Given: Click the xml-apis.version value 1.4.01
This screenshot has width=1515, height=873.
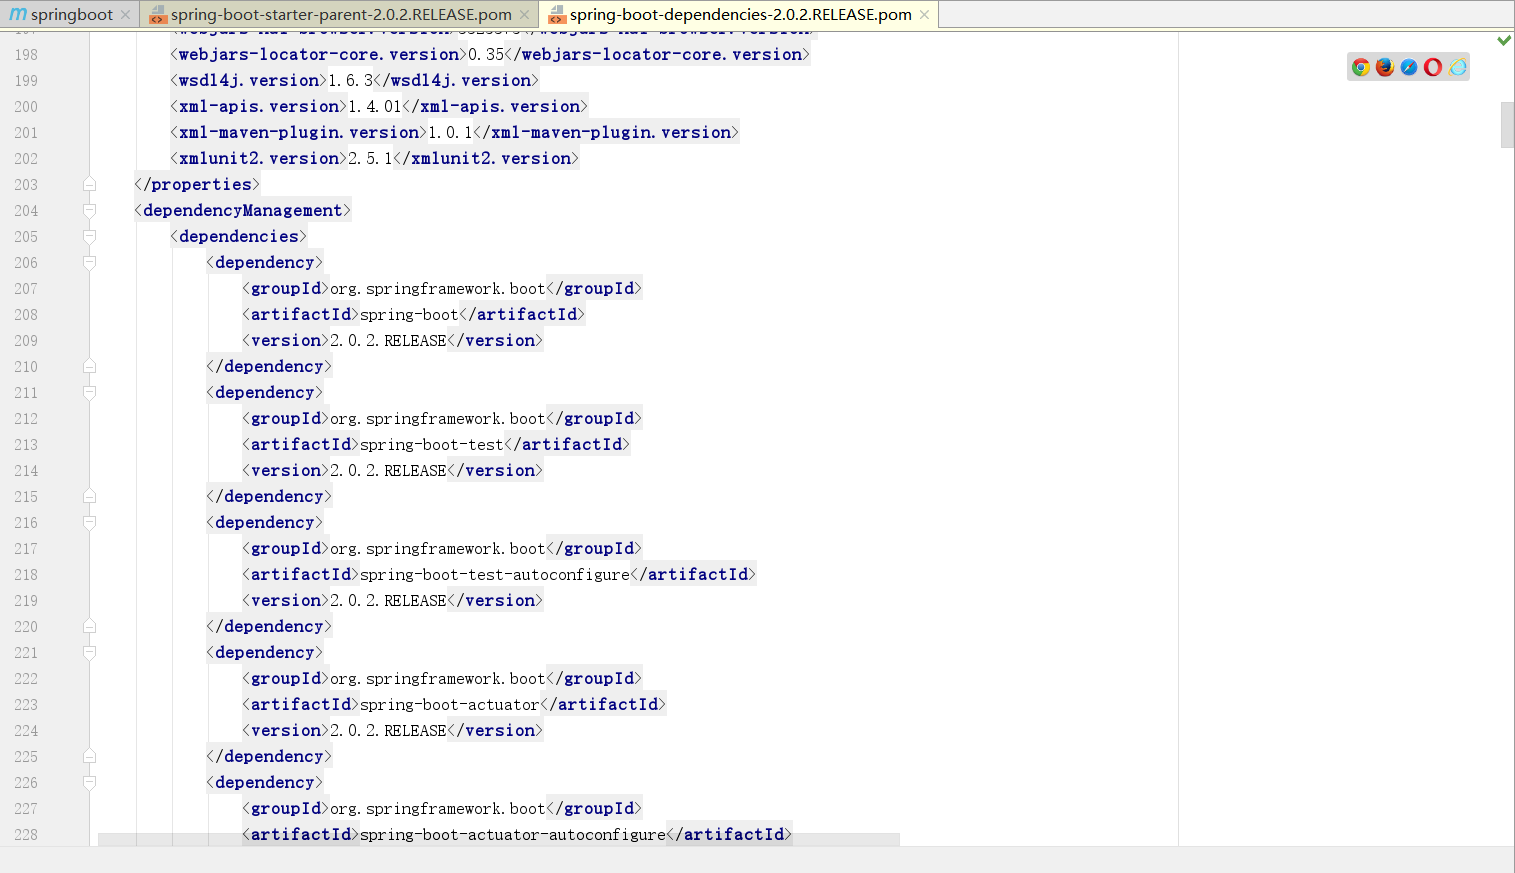Looking at the screenshot, I should (x=375, y=106).
